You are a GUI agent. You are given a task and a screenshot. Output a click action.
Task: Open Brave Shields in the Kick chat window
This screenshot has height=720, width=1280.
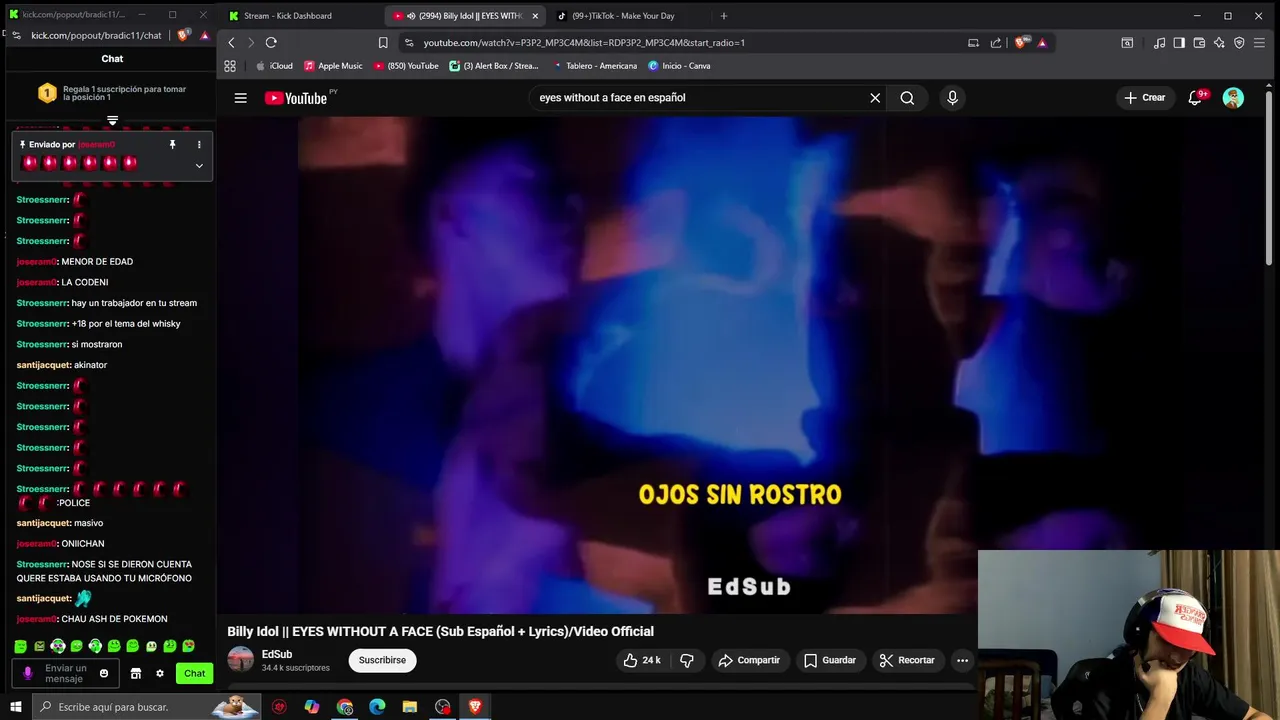pos(183,35)
